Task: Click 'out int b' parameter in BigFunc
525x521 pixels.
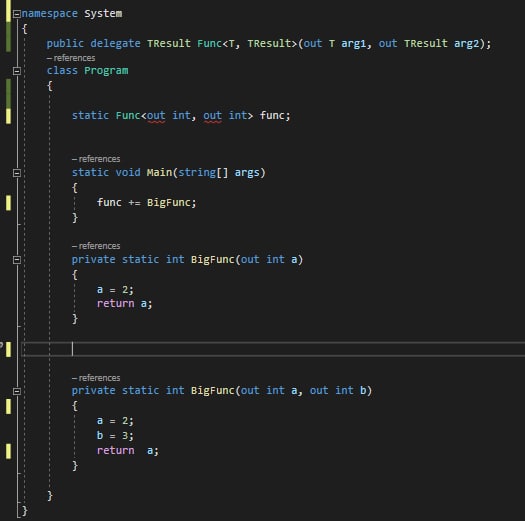Action: point(338,391)
